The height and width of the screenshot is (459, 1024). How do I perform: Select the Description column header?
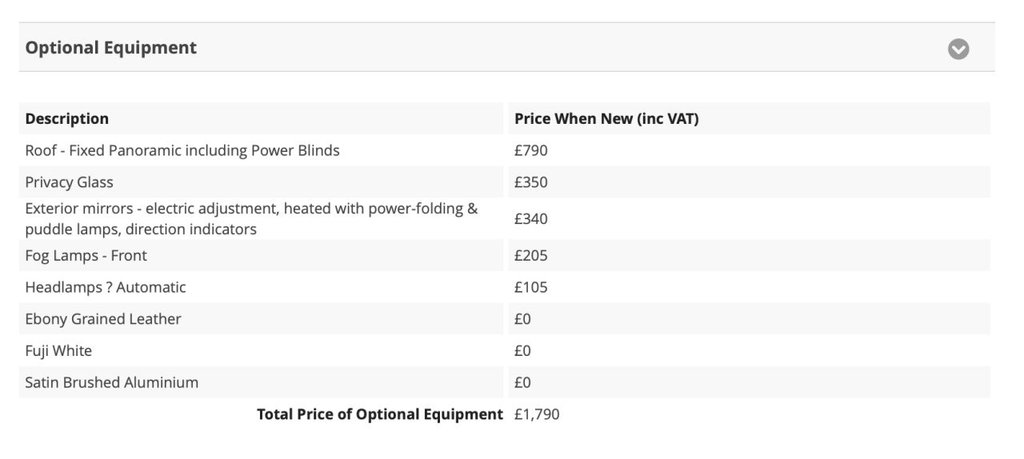[x=67, y=118]
